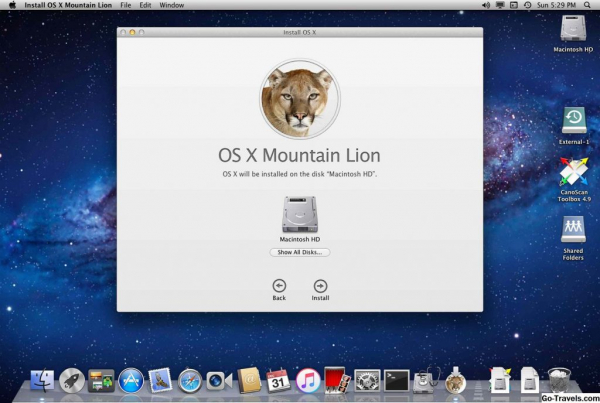Click Install OS X Mountain Lion Dock icon
The image size is (600, 403).
456,380
